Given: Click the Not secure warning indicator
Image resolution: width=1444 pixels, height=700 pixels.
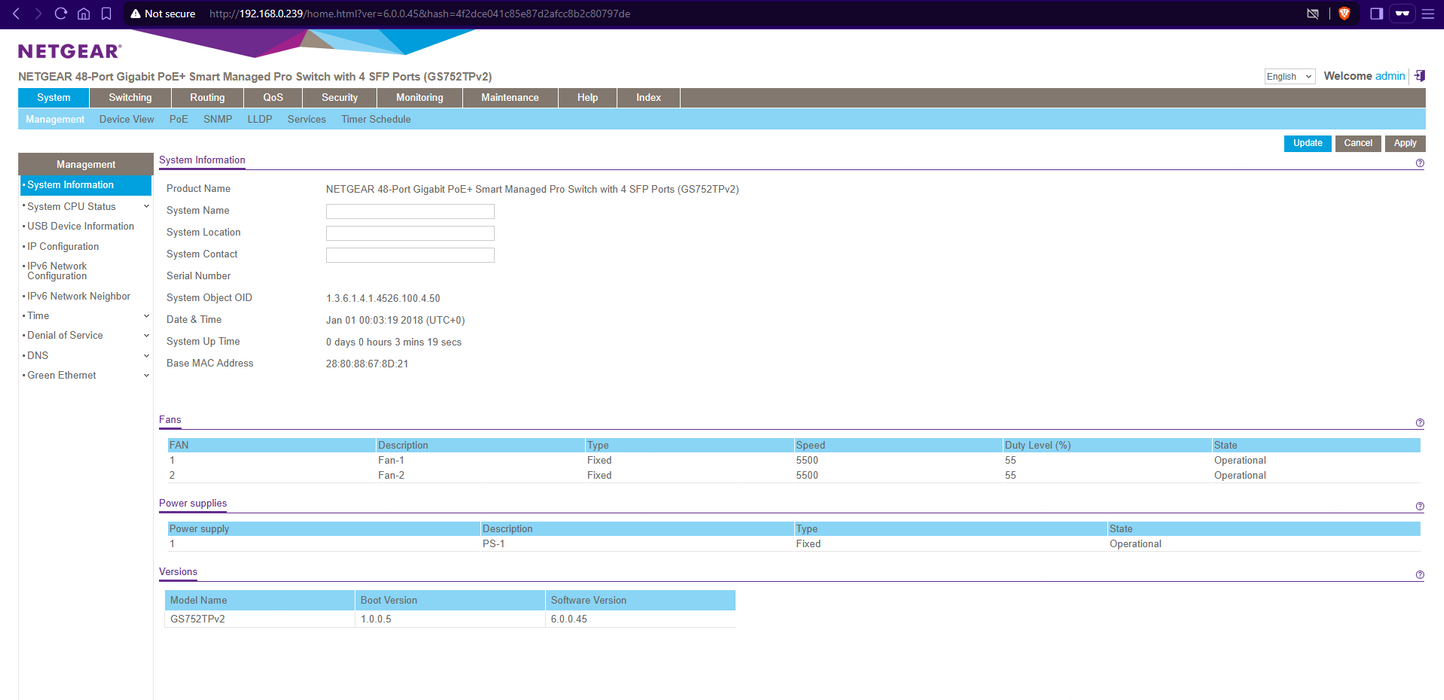Looking at the screenshot, I should click(x=162, y=14).
